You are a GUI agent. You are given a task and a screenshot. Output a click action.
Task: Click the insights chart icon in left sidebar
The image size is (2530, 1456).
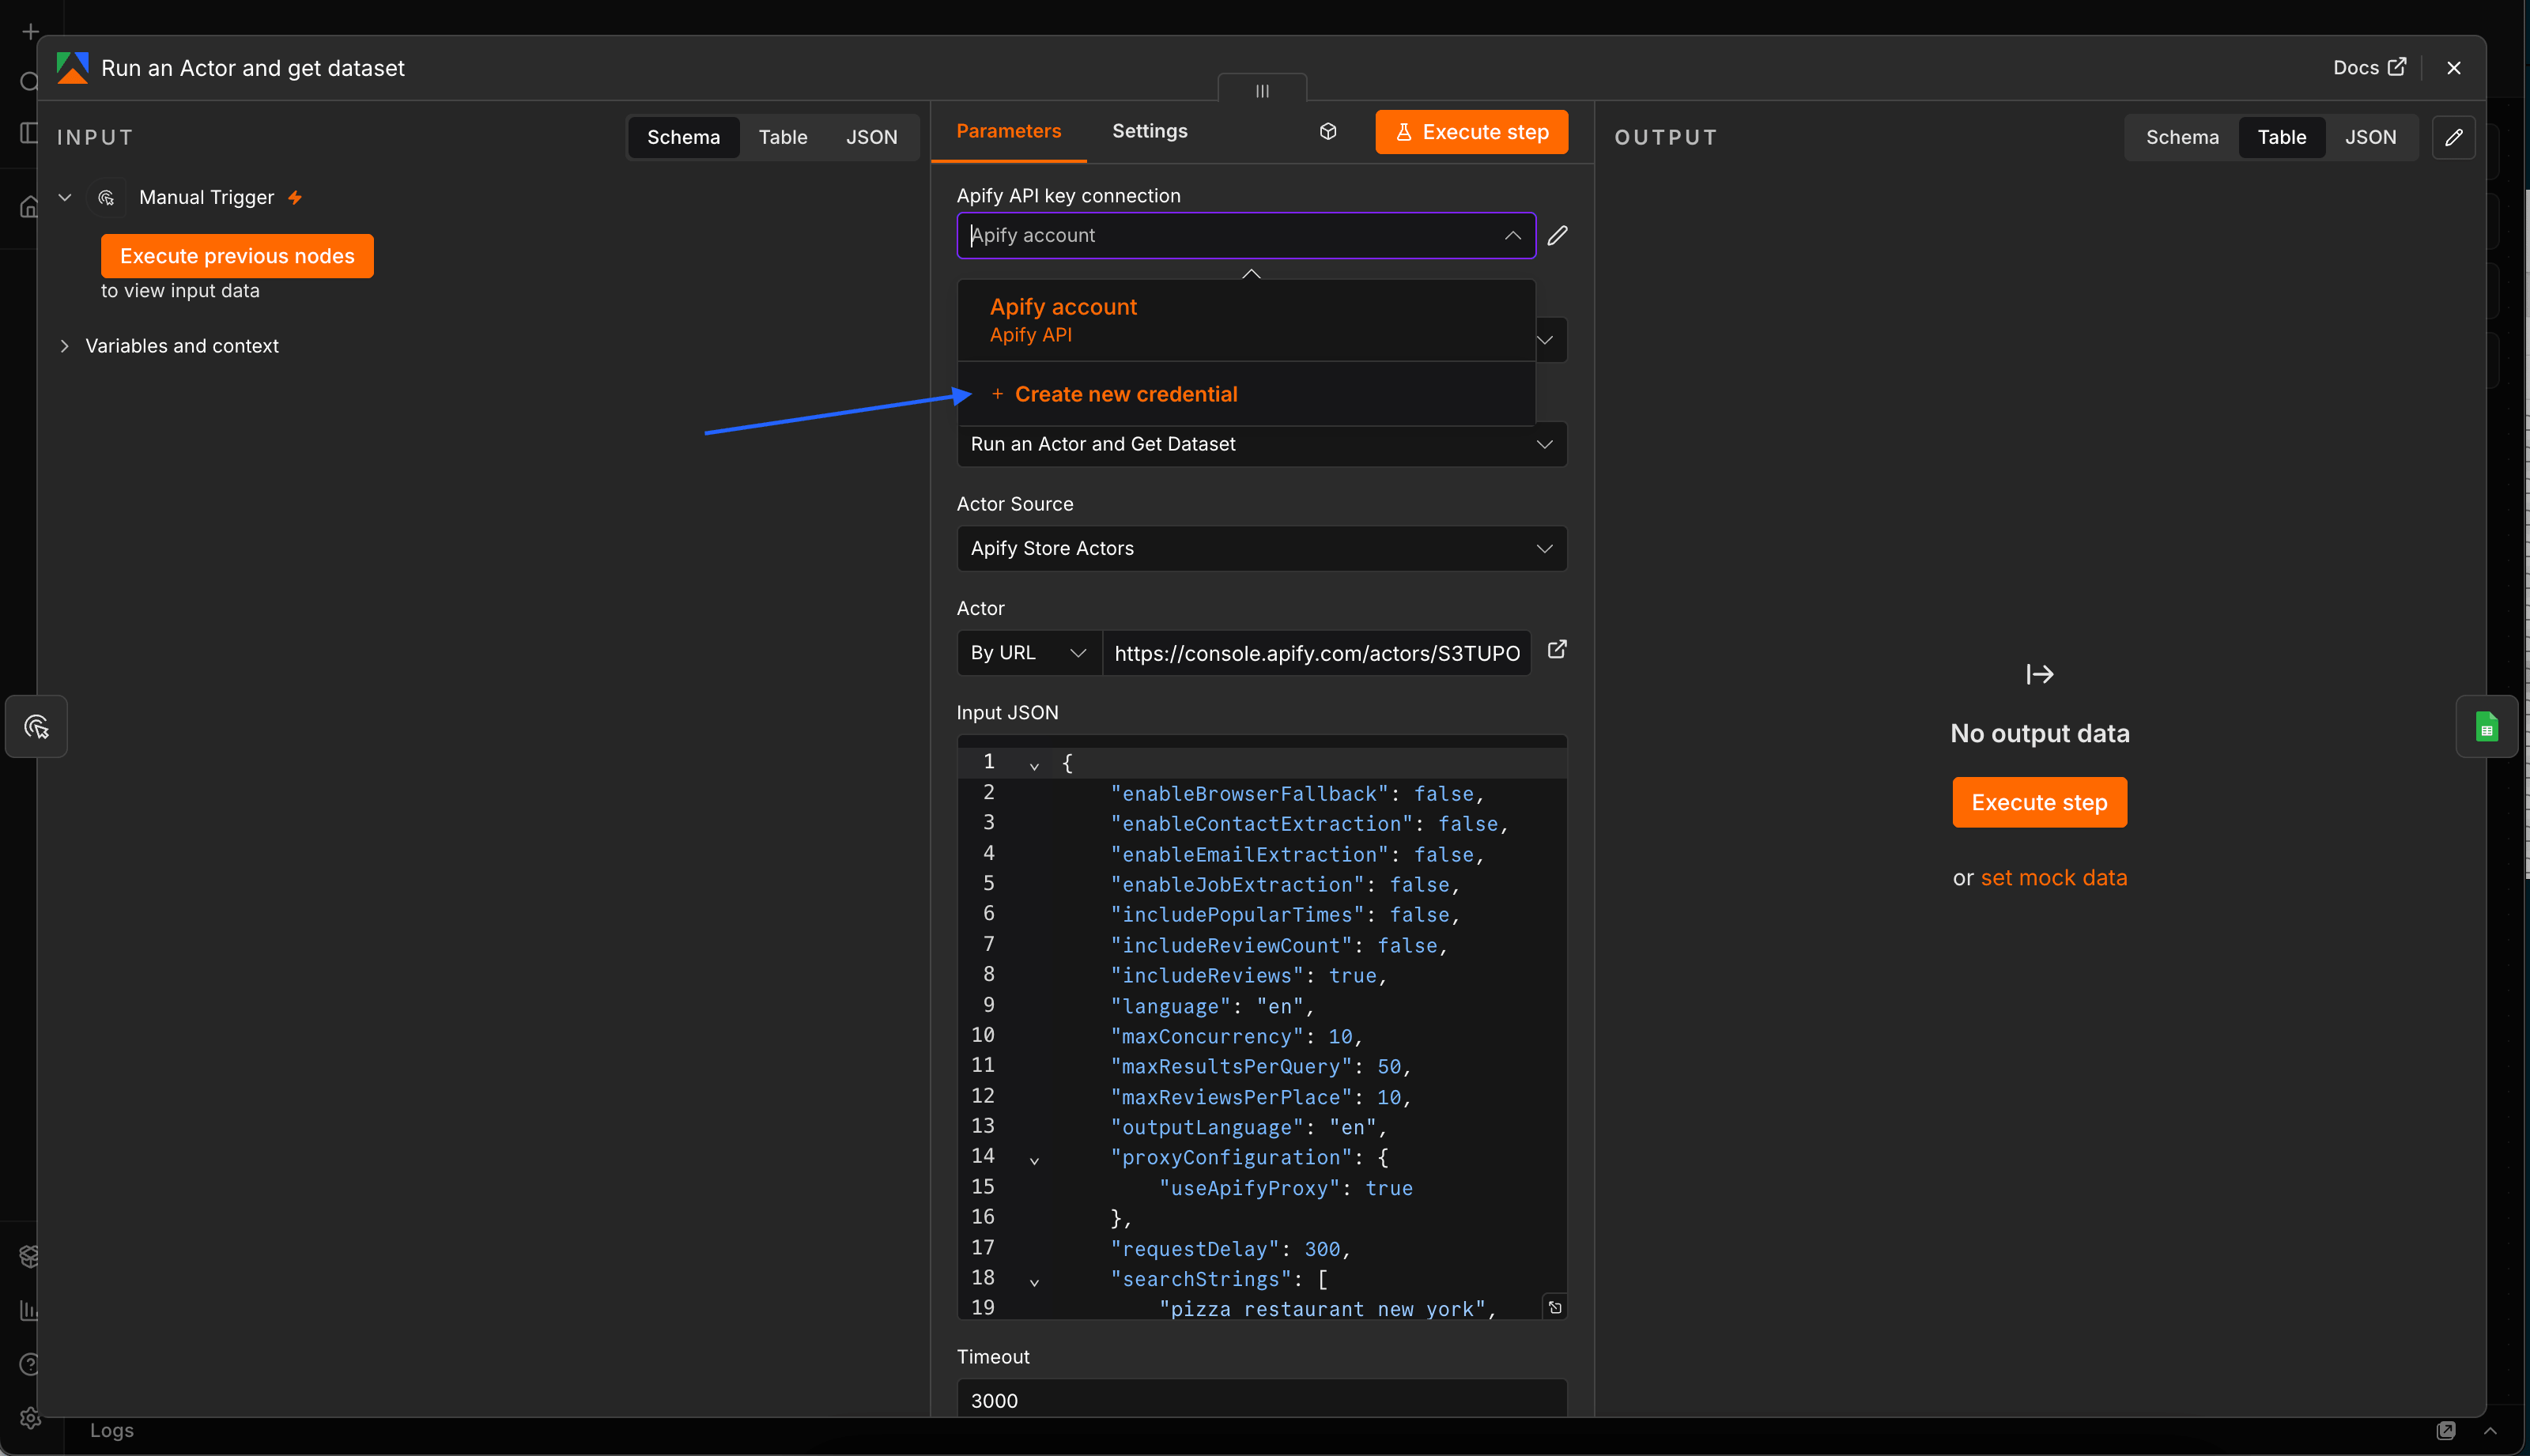click(30, 1310)
